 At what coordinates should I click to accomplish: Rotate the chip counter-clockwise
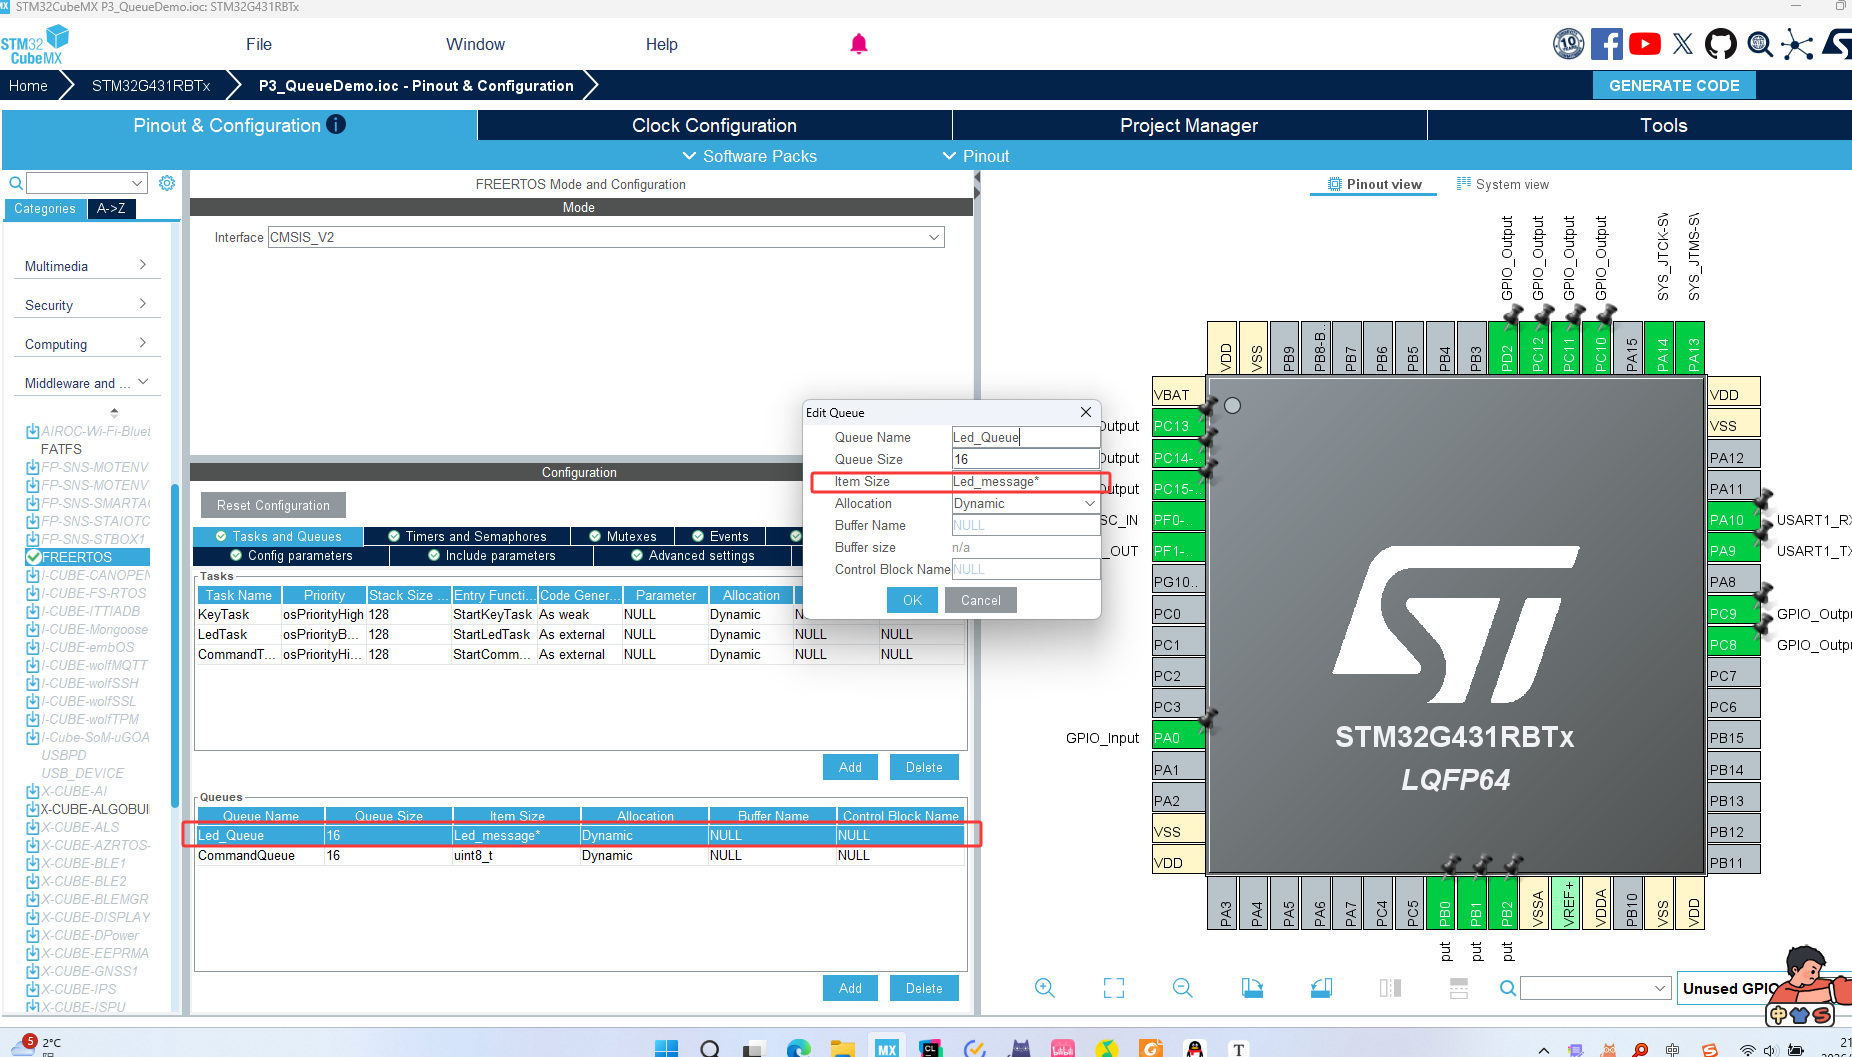click(1321, 988)
